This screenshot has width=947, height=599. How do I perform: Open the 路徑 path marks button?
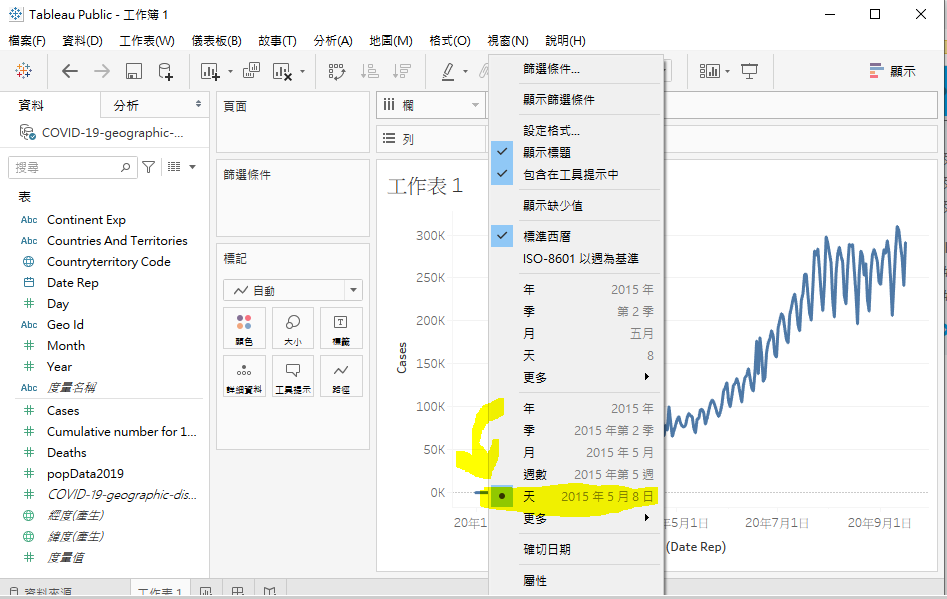point(341,376)
